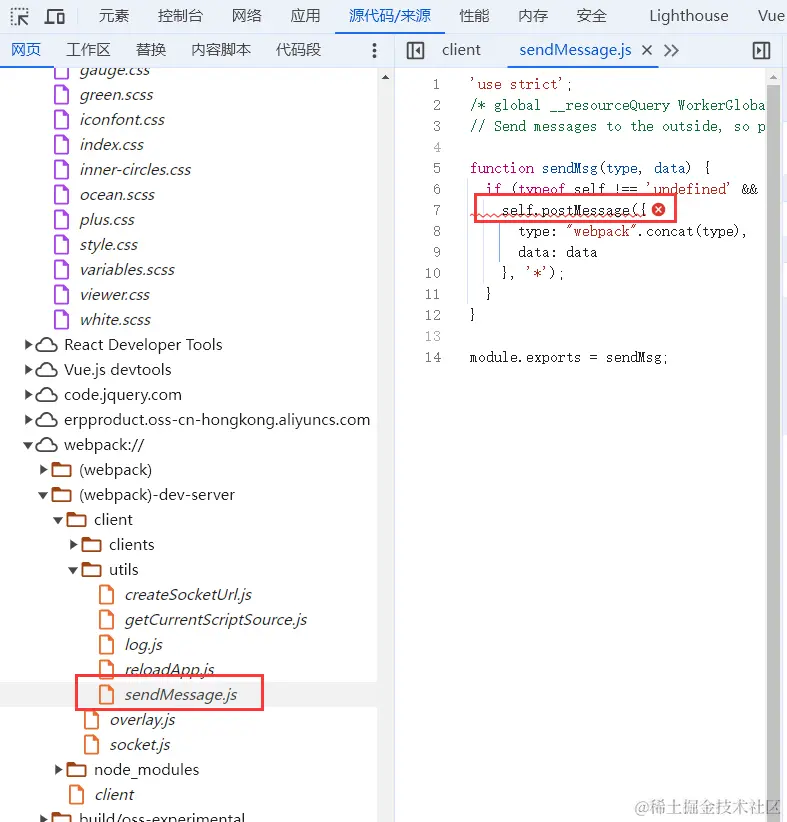Image resolution: width=787 pixels, height=822 pixels.
Task: Open the 性能 panel tab
Action: coord(474,16)
